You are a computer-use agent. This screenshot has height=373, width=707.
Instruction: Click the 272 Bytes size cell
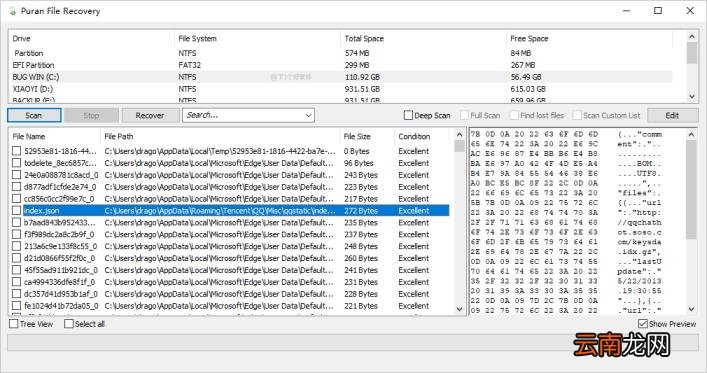[361, 211]
